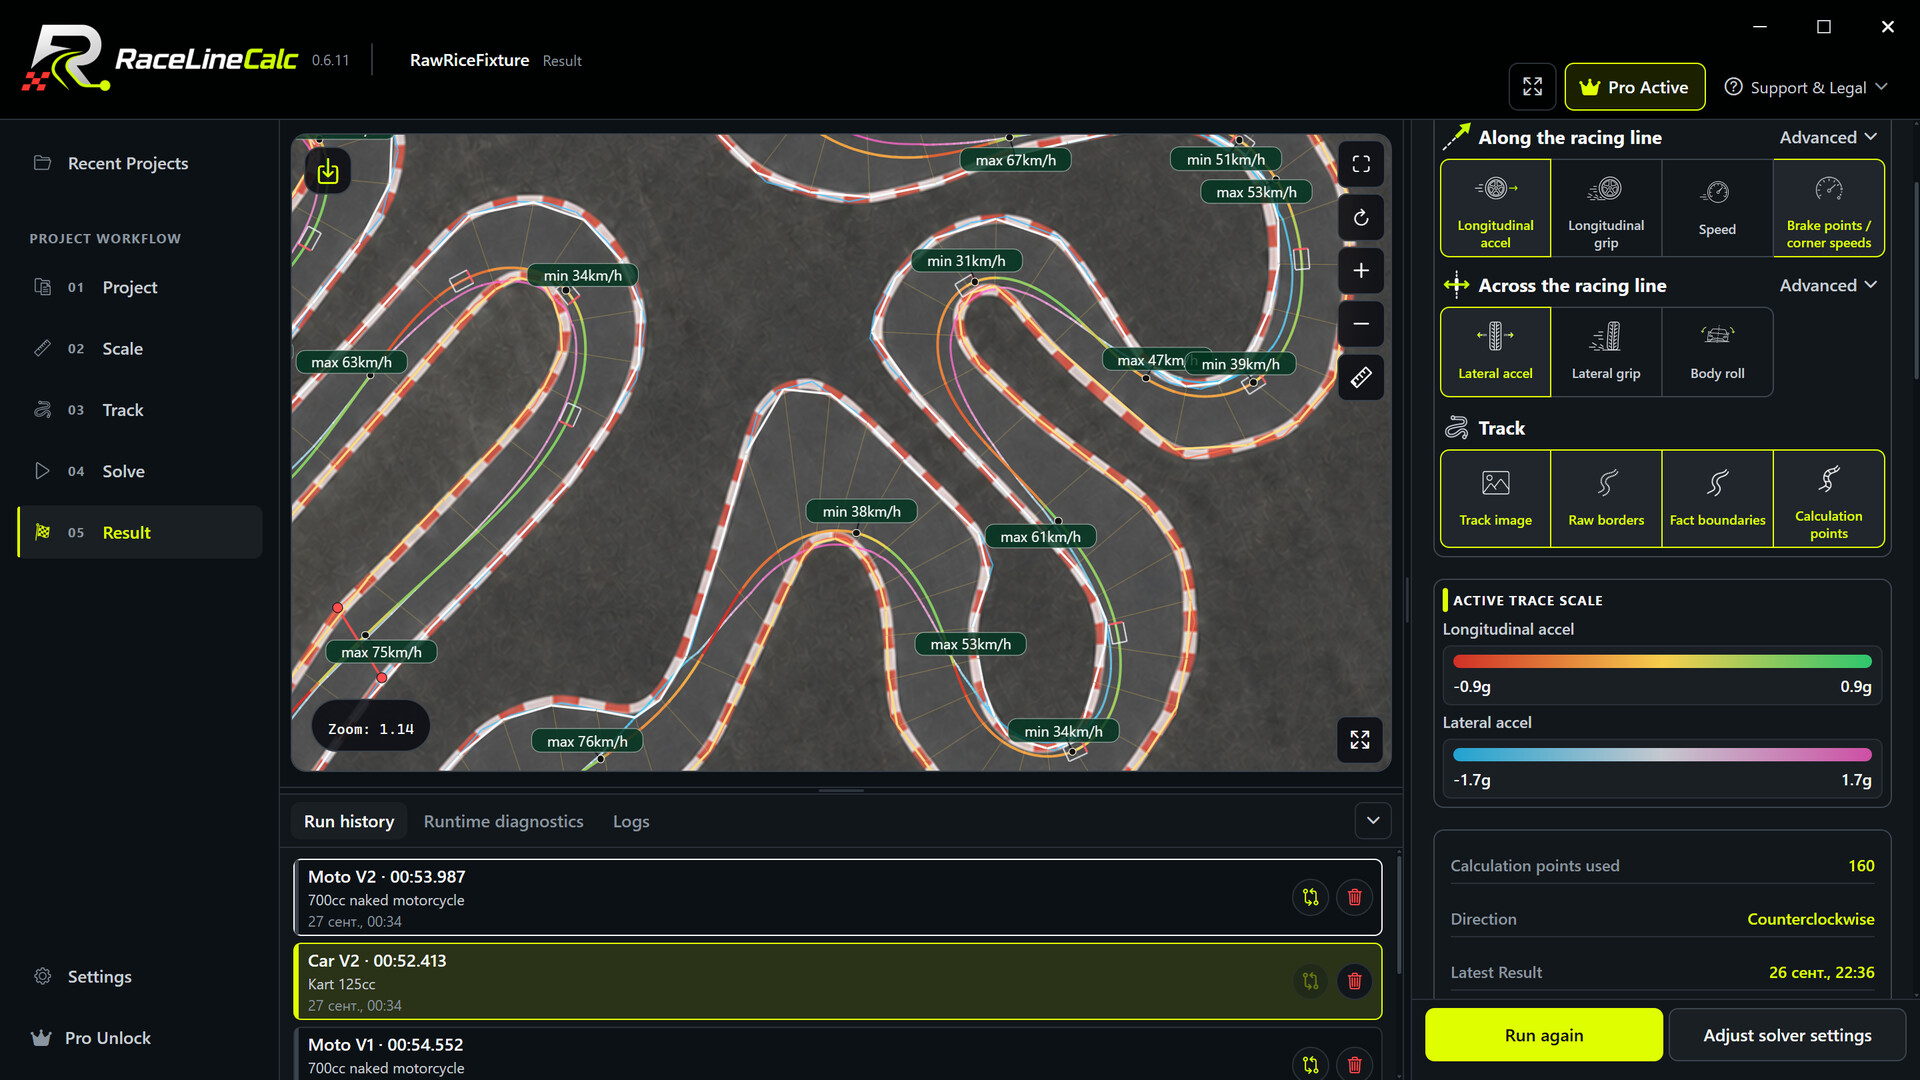Screen dimensions: 1920x1080
Task: Delete the Moto V2 run
Action: click(1354, 897)
